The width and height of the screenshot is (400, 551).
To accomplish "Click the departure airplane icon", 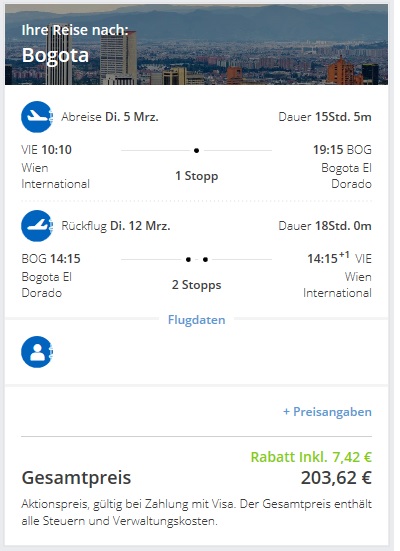I will click(x=37, y=117).
